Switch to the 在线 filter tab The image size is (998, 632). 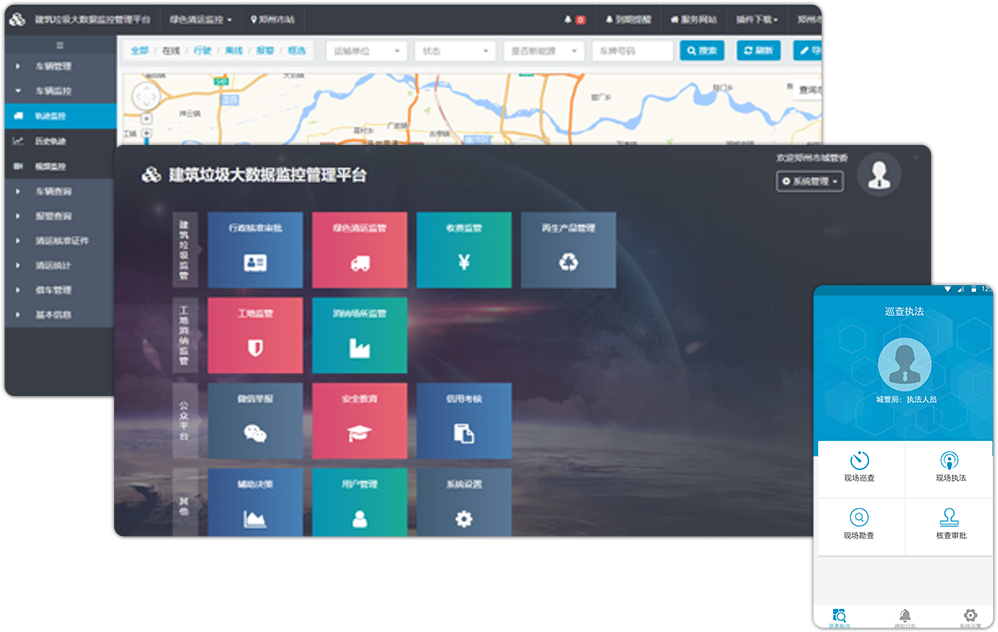(x=171, y=50)
